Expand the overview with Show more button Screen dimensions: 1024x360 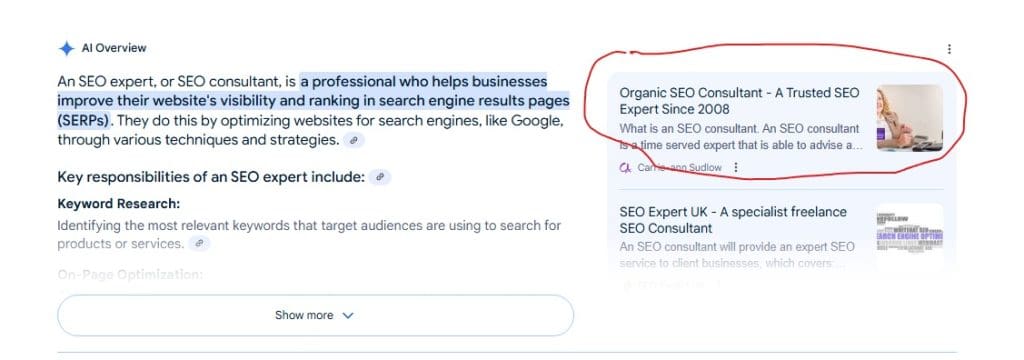coord(315,316)
